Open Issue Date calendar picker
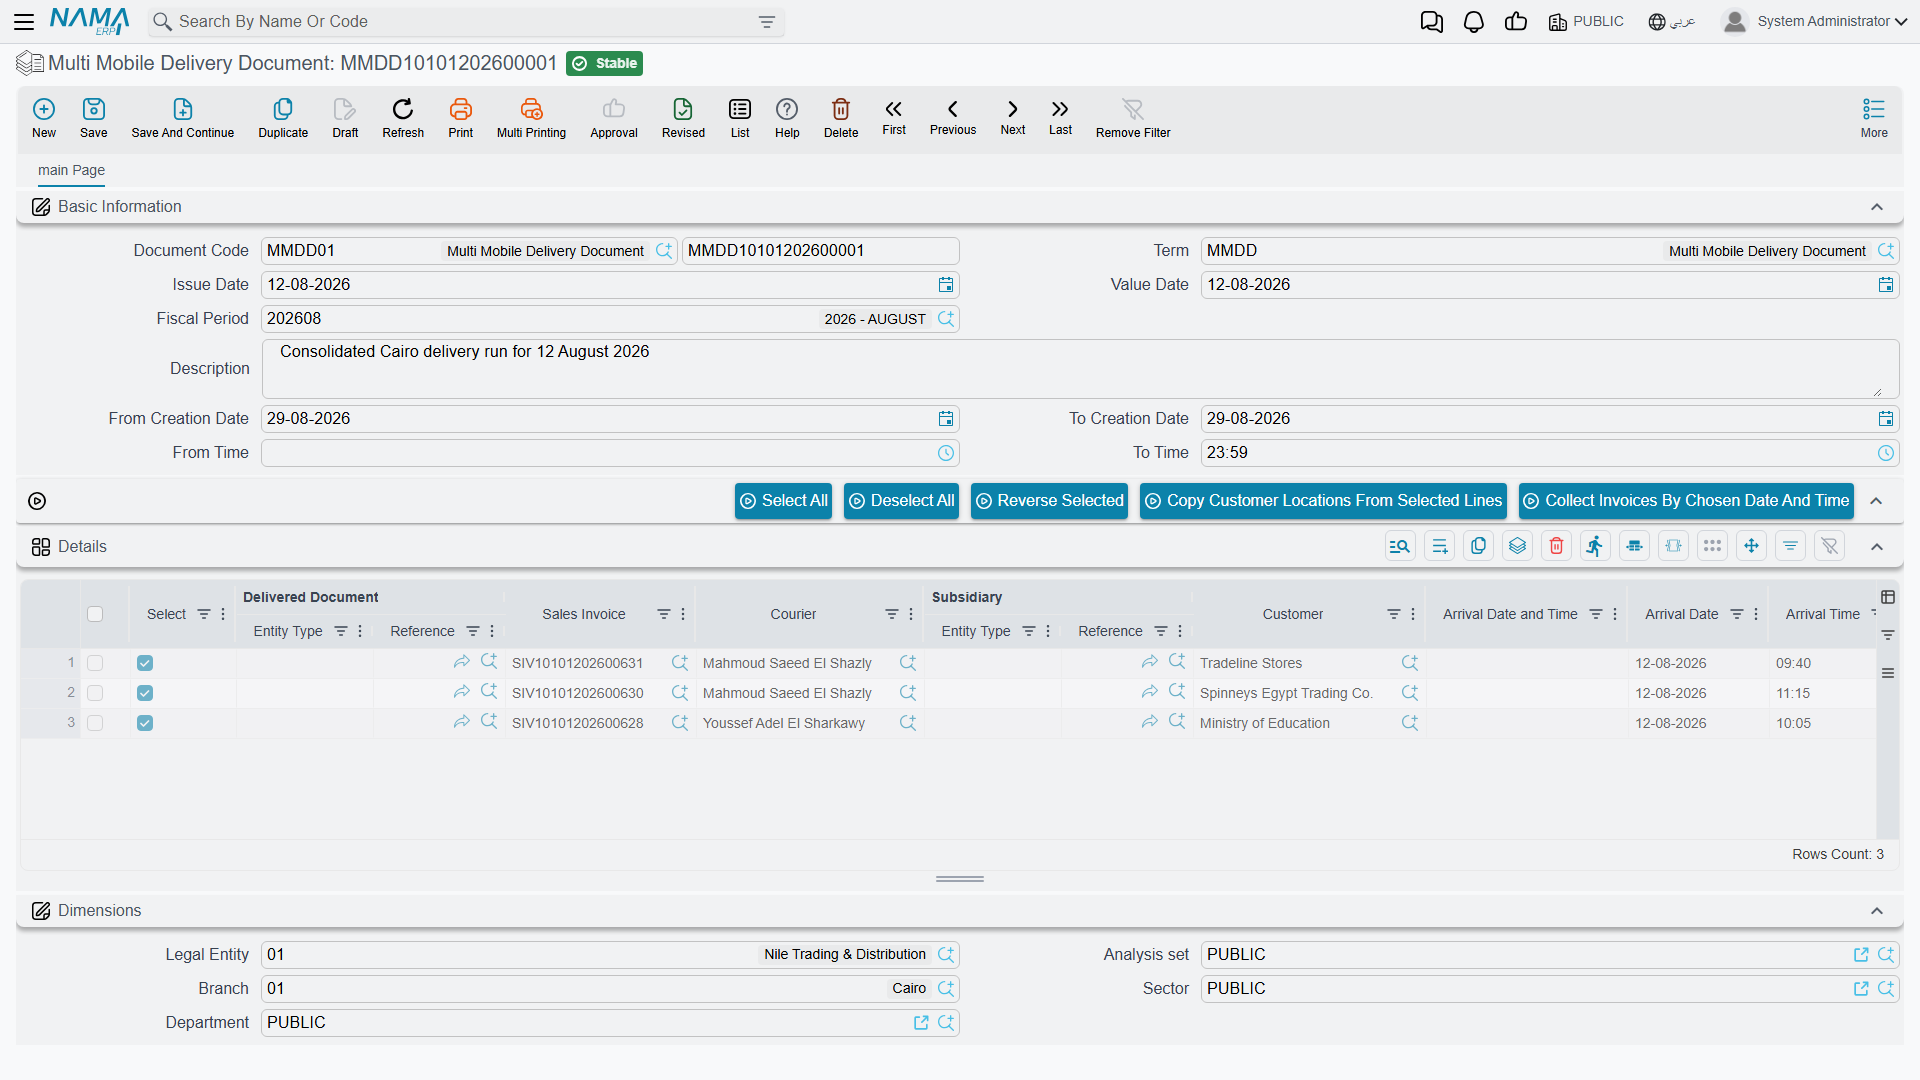1920x1080 pixels. [946, 285]
